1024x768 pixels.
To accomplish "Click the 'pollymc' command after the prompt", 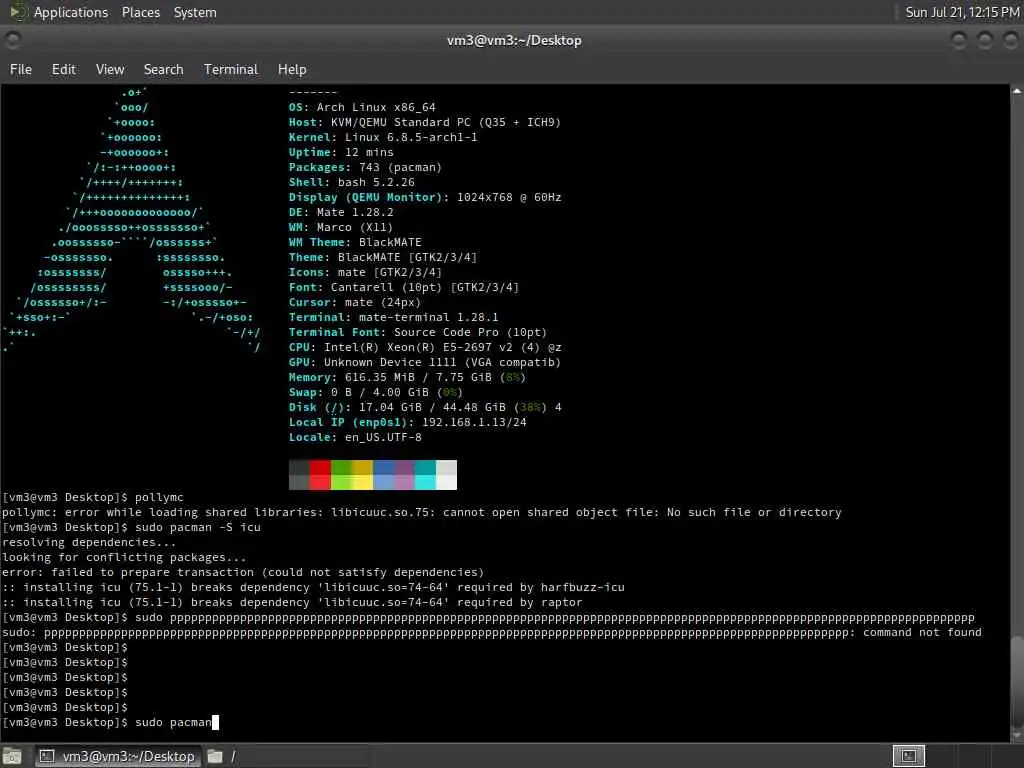I will [x=159, y=498].
